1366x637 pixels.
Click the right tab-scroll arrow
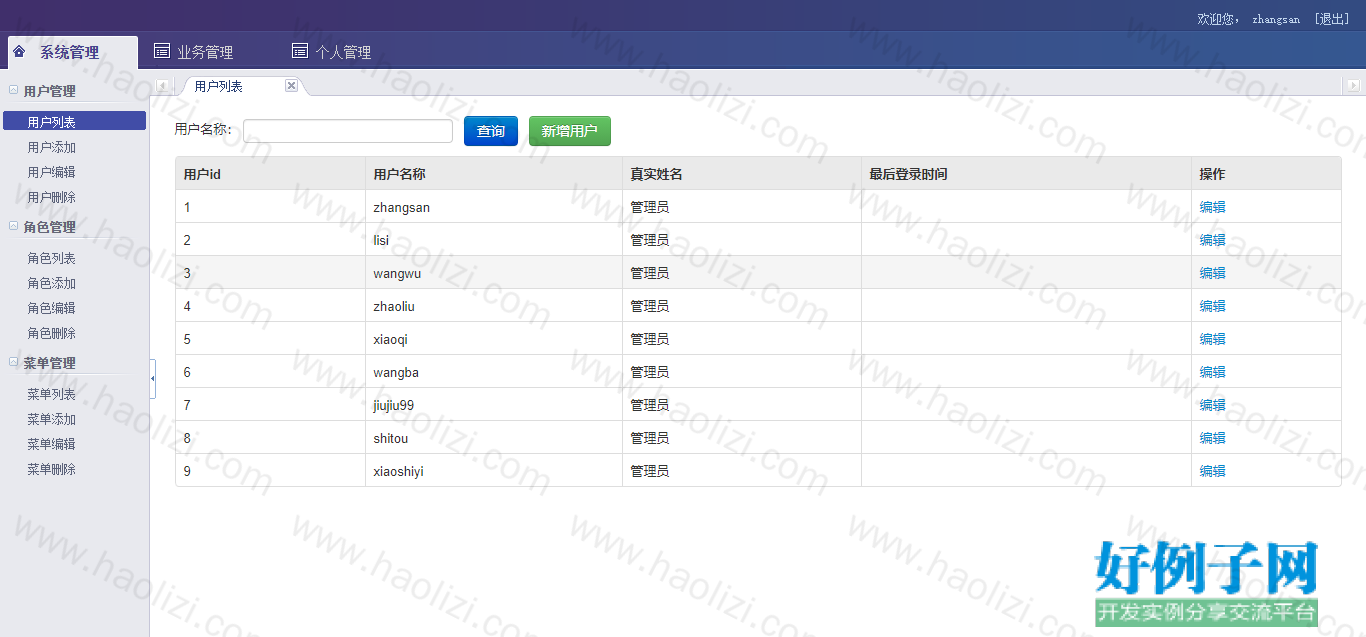[1353, 87]
